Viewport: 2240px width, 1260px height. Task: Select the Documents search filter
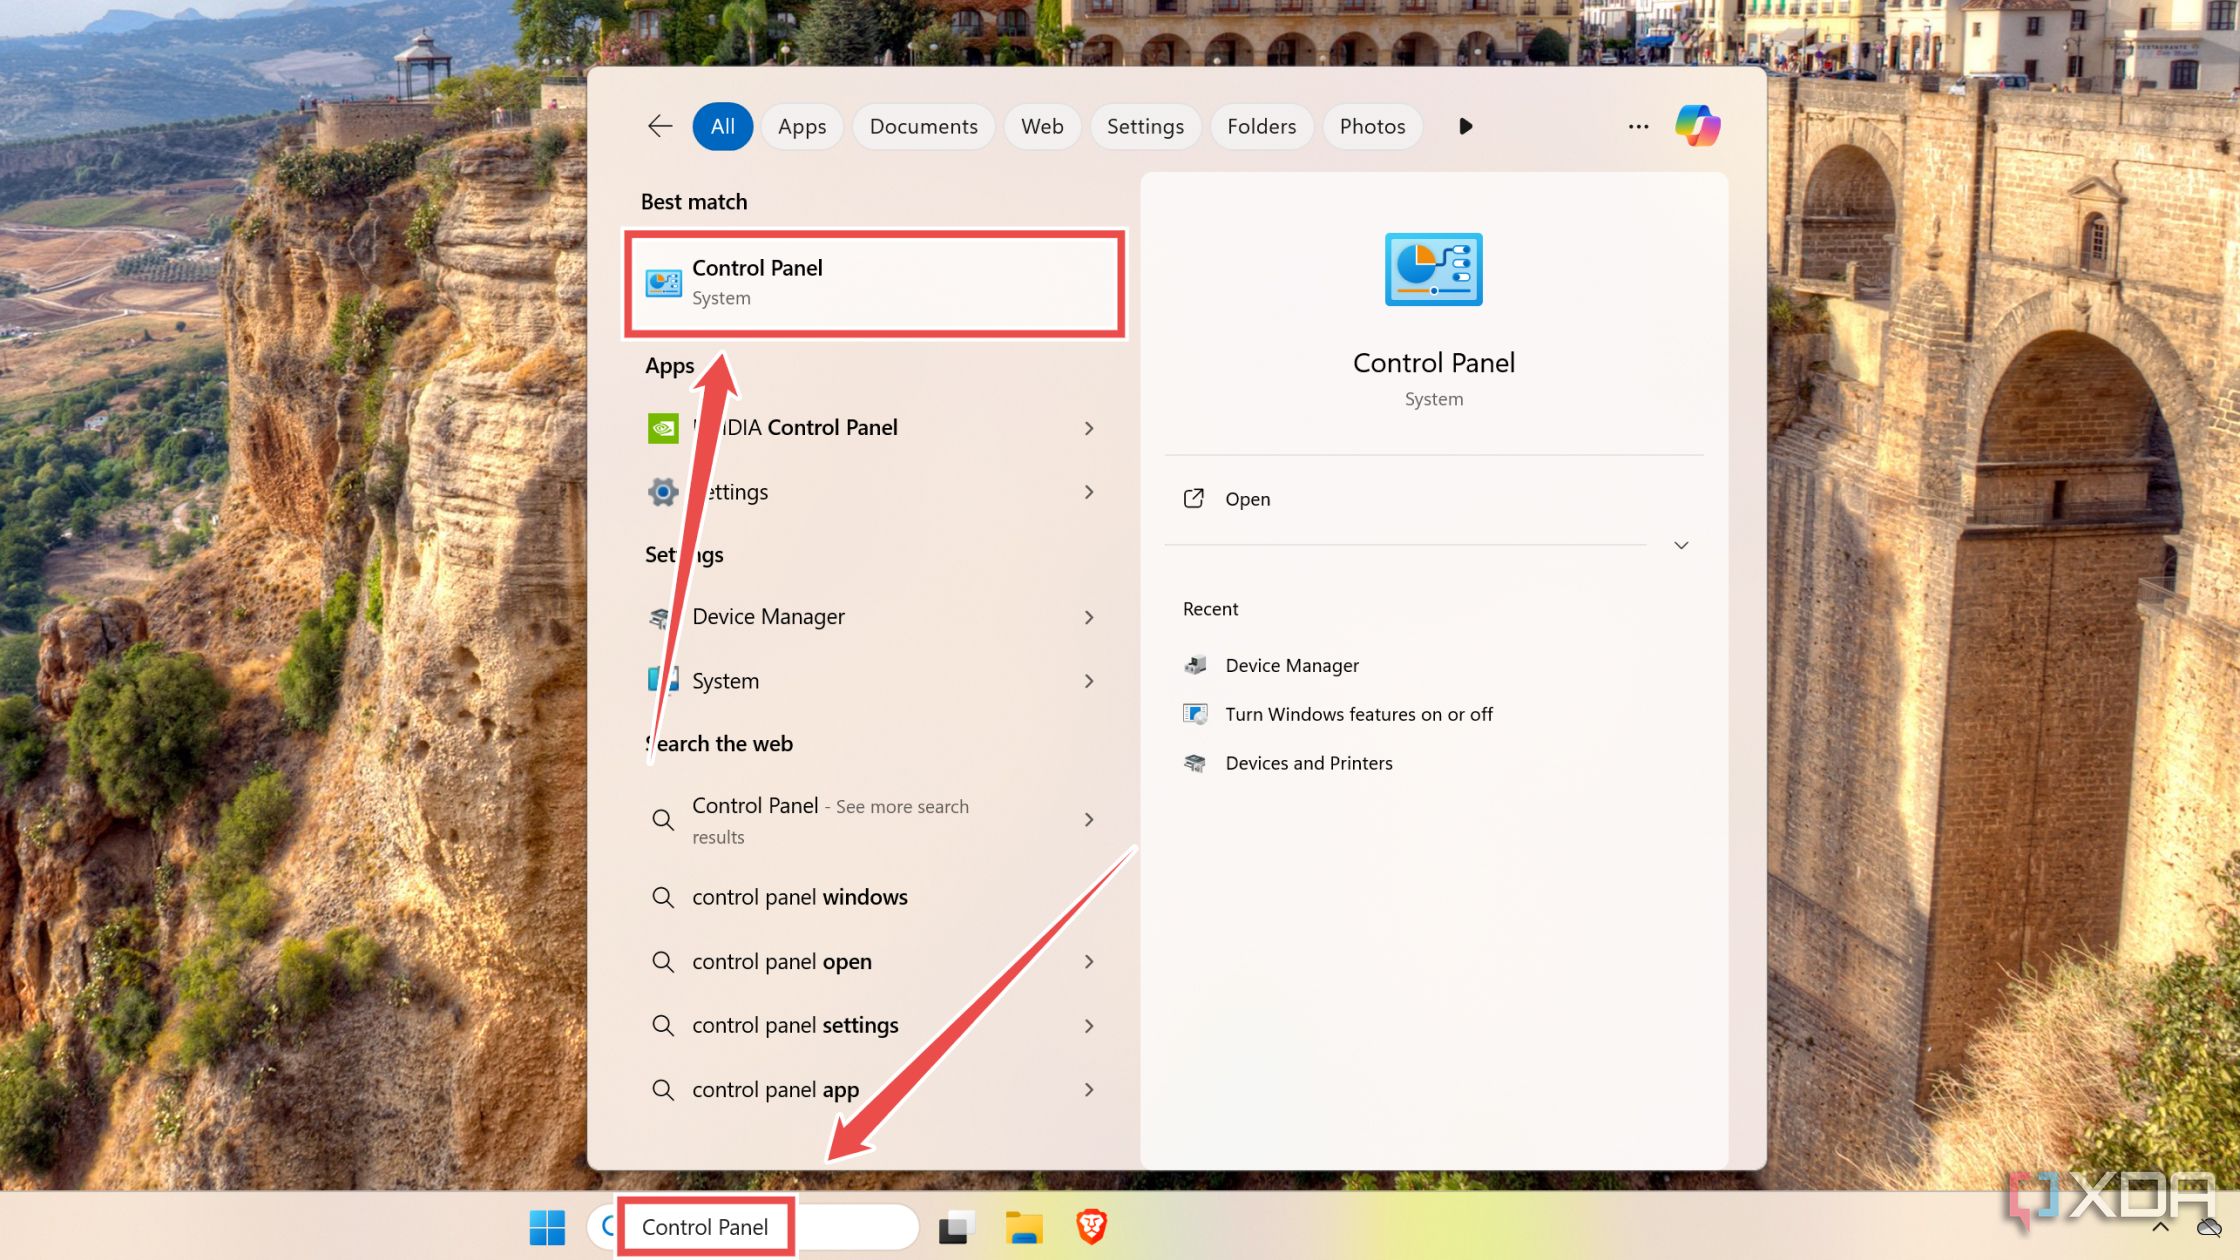pyautogui.click(x=923, y=126)
